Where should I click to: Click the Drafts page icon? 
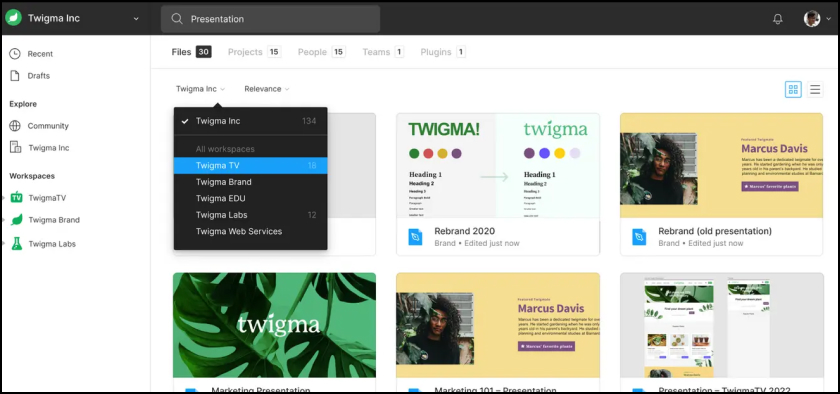click(15, 76)
